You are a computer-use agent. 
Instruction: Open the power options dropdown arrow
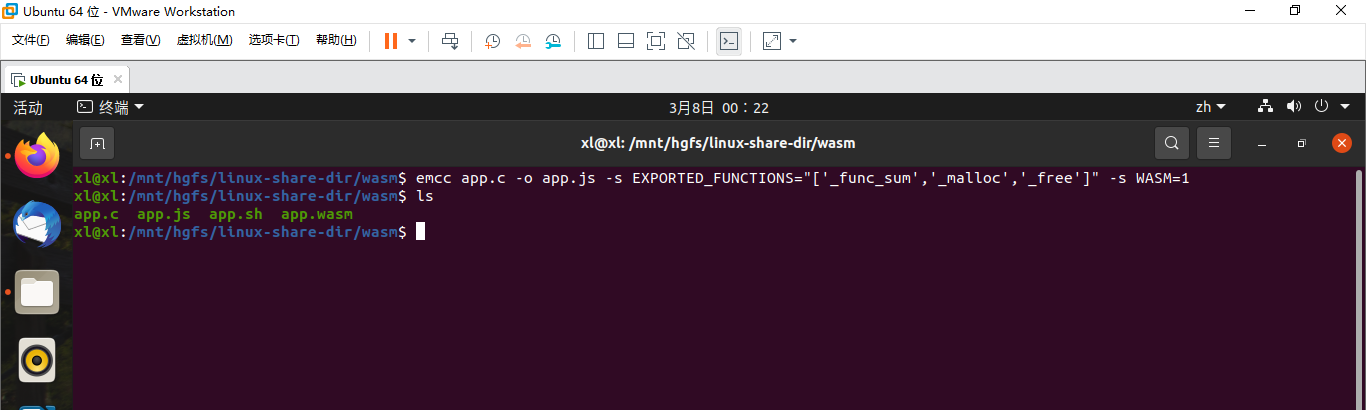pyautogui.click(x=412, y=41)
